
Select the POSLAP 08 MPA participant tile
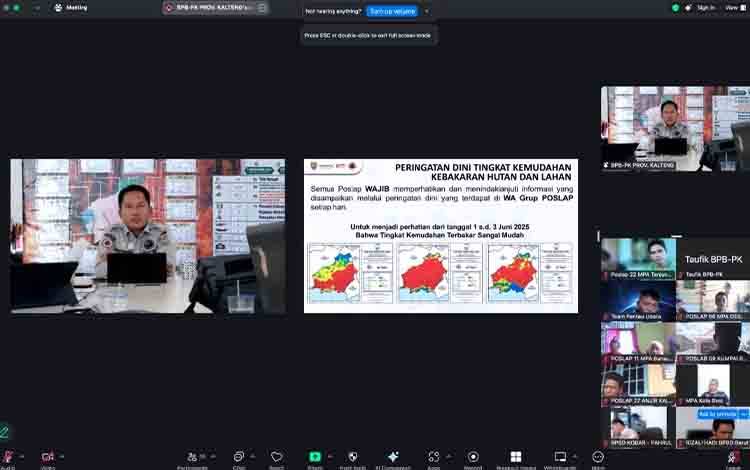tap(713, 301)
